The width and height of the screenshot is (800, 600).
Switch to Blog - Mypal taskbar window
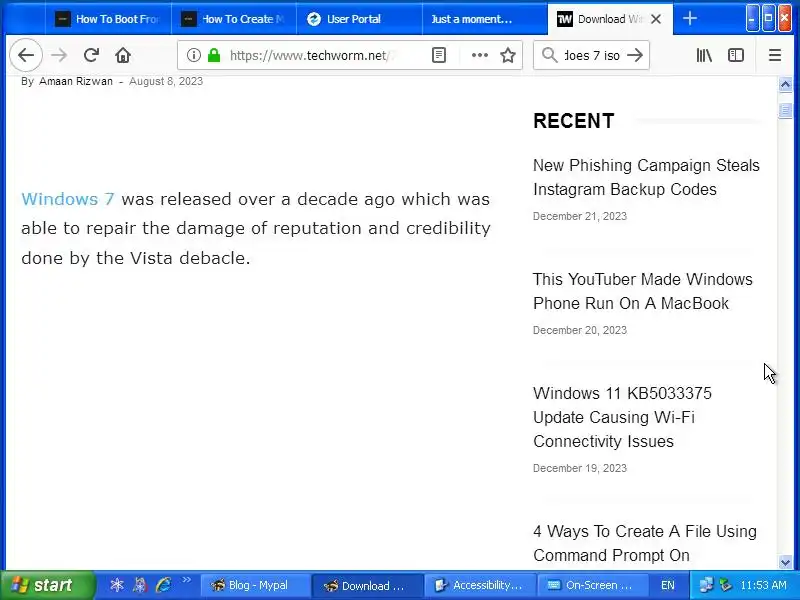click(256, 585)
